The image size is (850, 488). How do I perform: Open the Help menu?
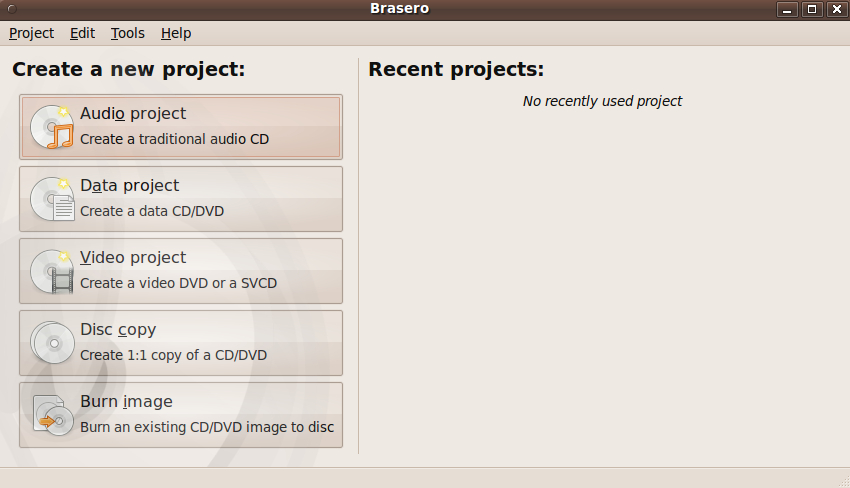176,33
